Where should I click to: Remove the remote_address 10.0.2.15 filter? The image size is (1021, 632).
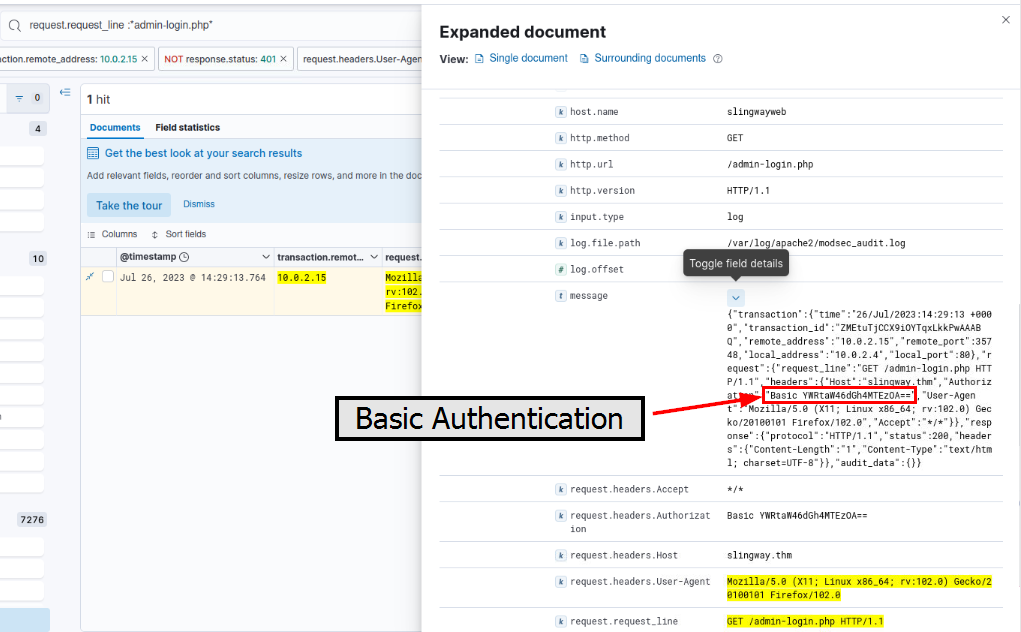[145, 60]
